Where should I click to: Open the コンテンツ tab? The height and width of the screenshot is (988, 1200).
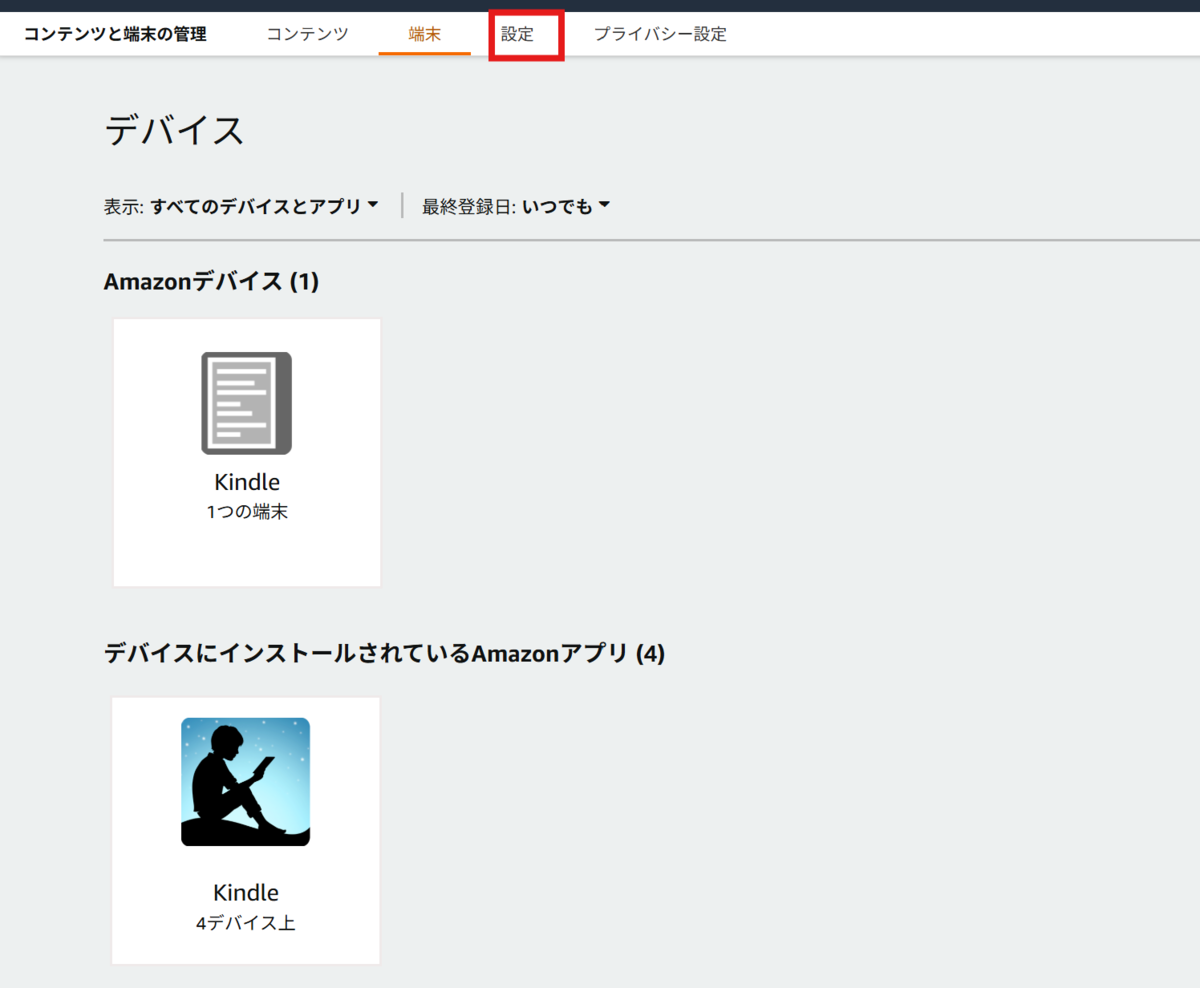307,34
